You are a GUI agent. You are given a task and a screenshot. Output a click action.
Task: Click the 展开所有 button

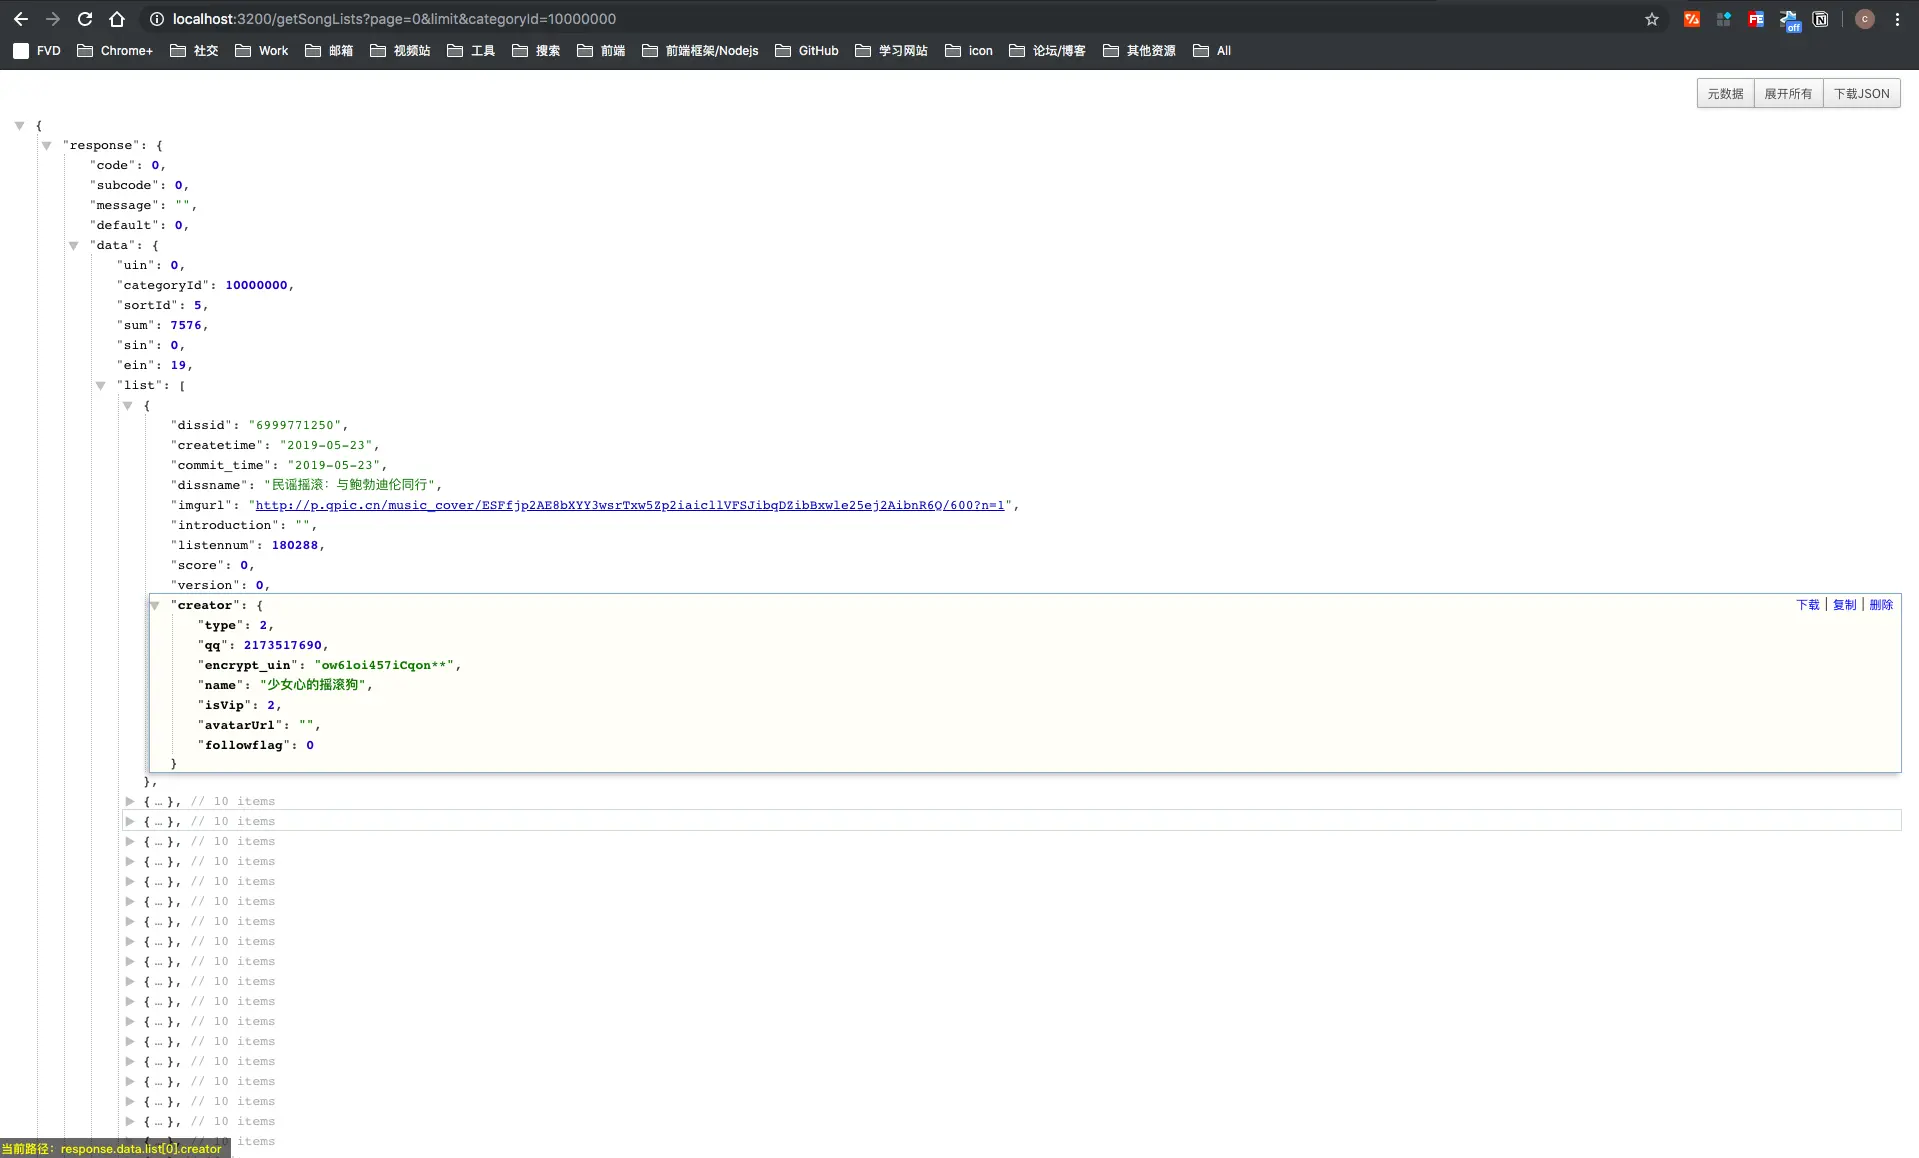click(x=1788, y=93)
